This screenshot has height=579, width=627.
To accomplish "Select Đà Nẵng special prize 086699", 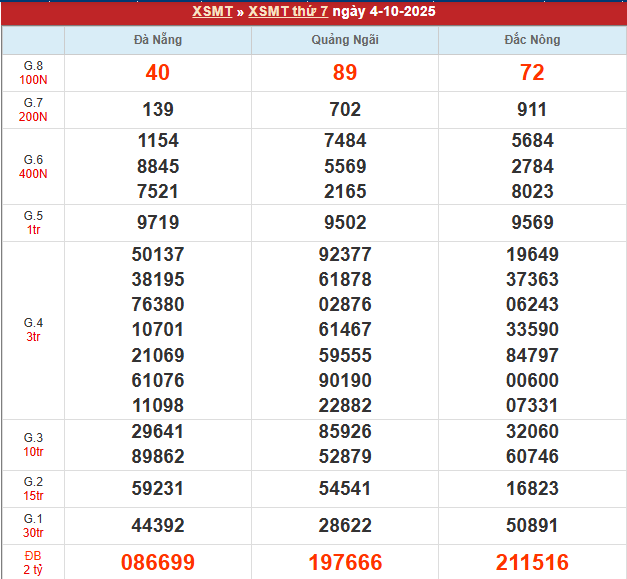I will [158, 563].
